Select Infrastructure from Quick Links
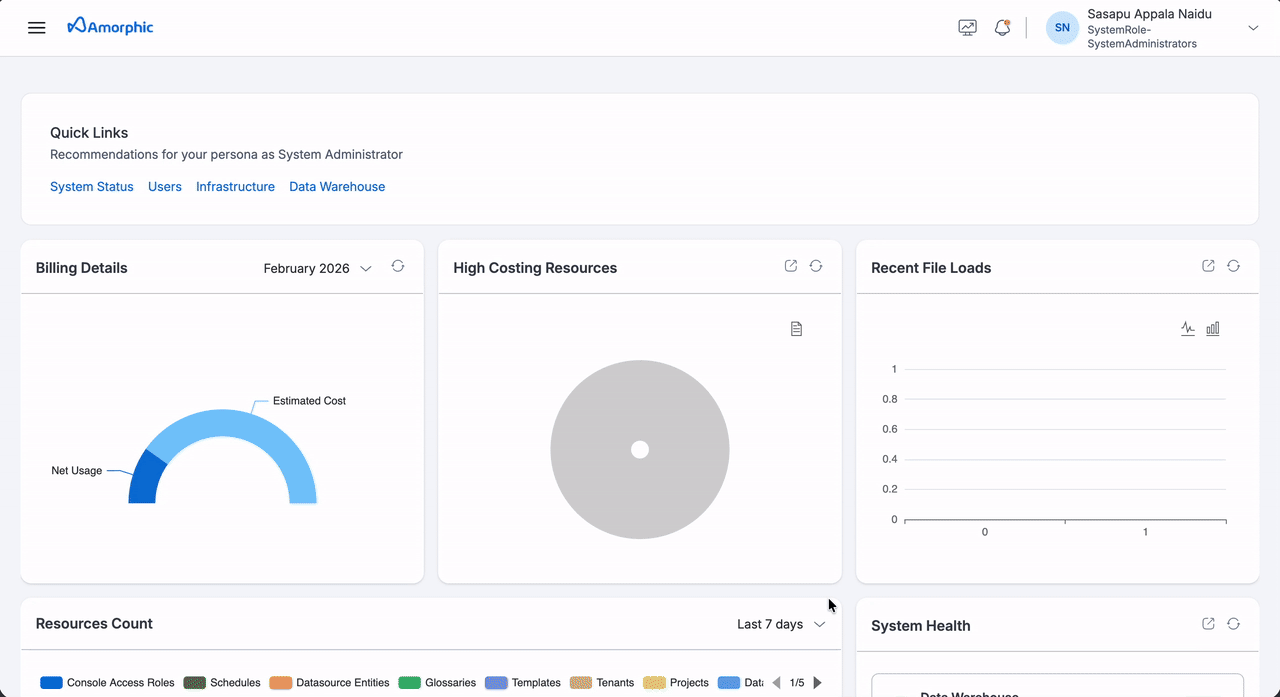This screenshot has height=697, width=1280. pyautogui.click(x=235, y=186)
